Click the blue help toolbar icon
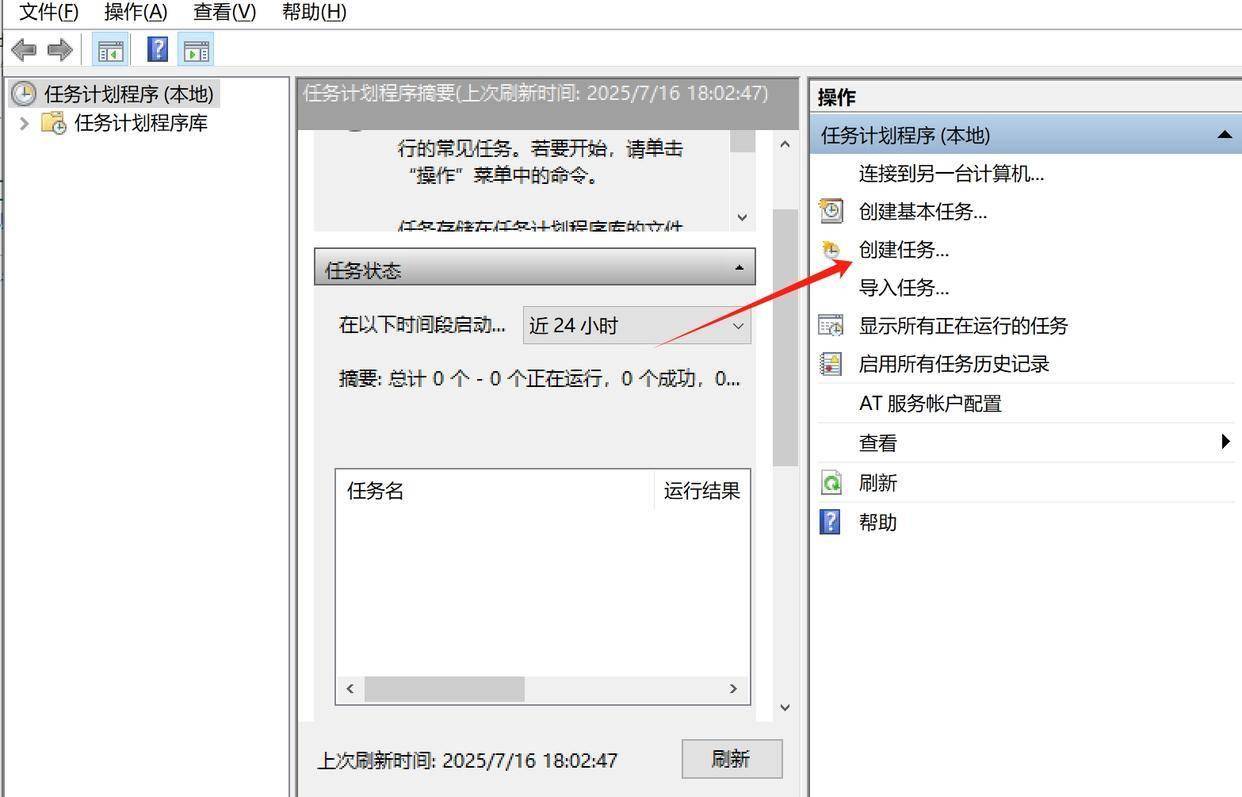Screen dimensions: 1242x797 tap(157, 50)
